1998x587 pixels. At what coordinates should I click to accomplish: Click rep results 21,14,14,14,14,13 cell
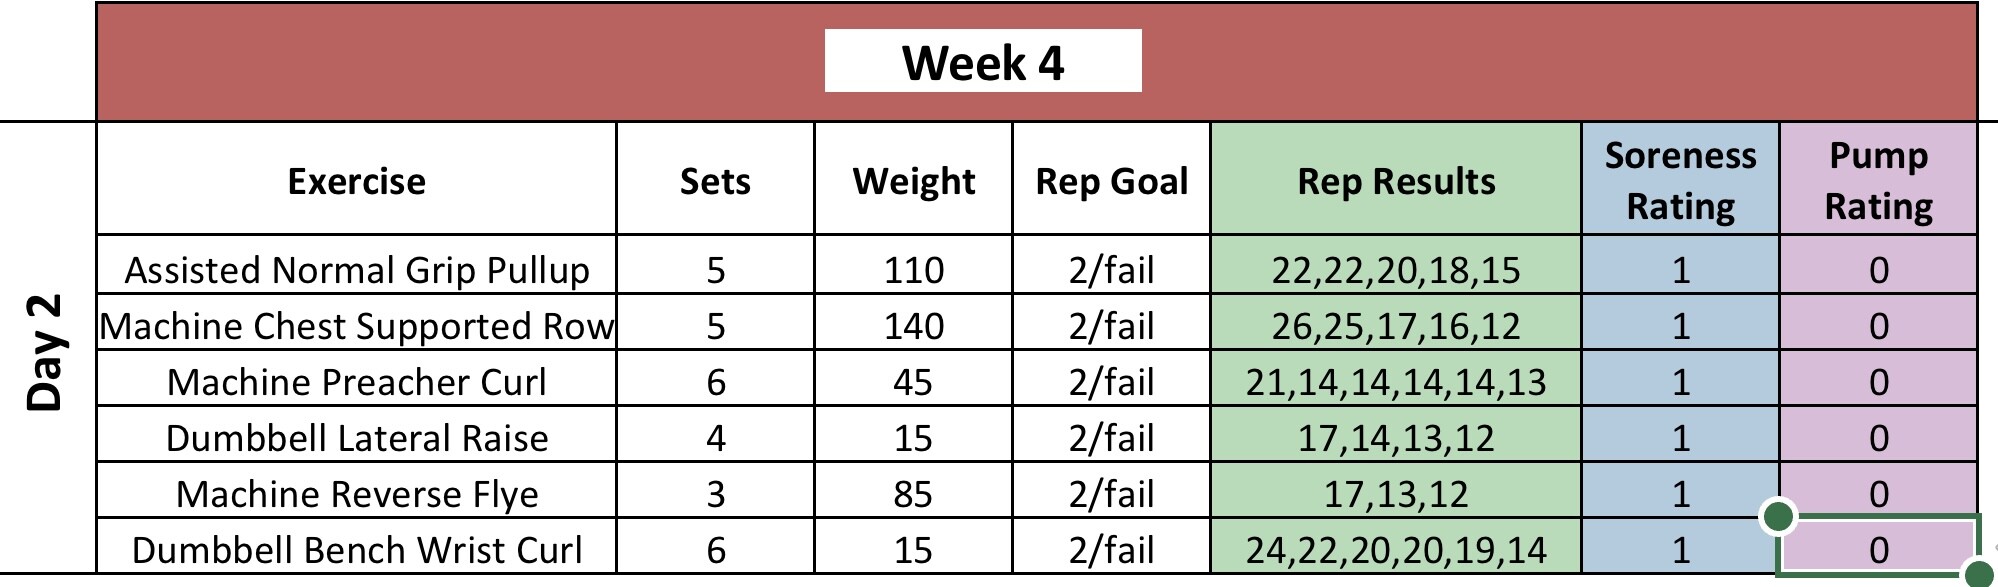pos(1395,382)
